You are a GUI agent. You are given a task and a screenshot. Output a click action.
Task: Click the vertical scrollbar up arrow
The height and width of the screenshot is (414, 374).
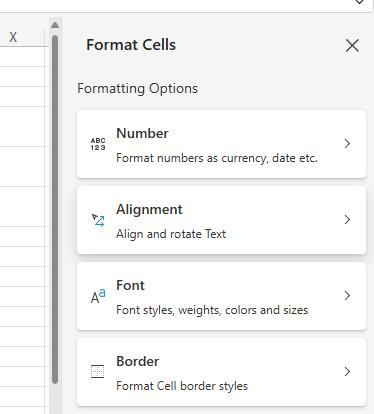(55, 25)
